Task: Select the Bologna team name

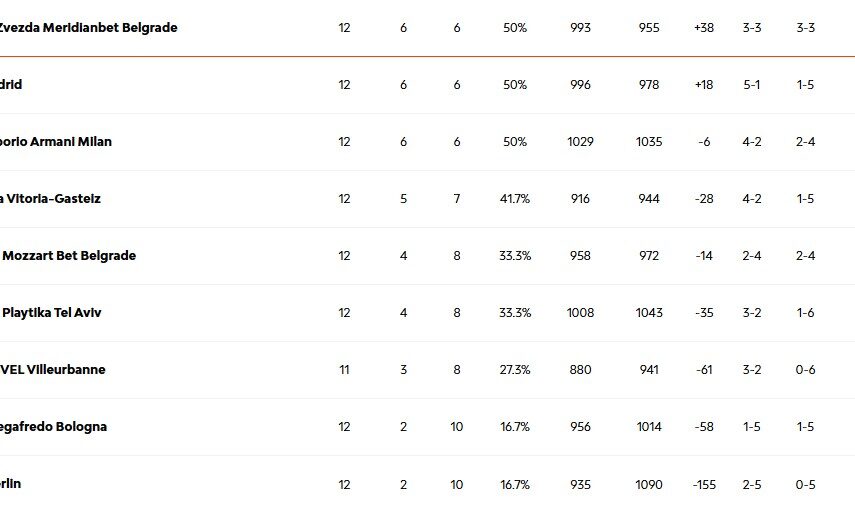Action: [x=54, y=427]
